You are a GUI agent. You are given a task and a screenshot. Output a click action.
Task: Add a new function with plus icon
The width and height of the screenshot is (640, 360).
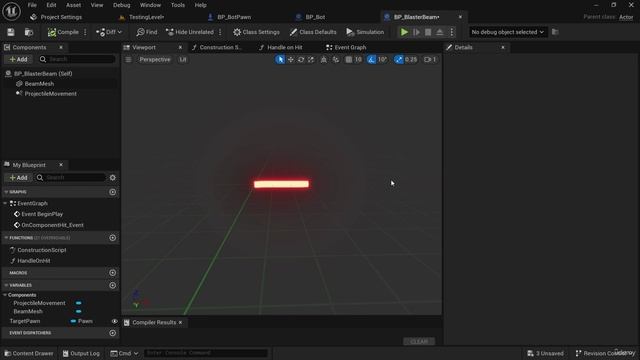coord(113,238)
